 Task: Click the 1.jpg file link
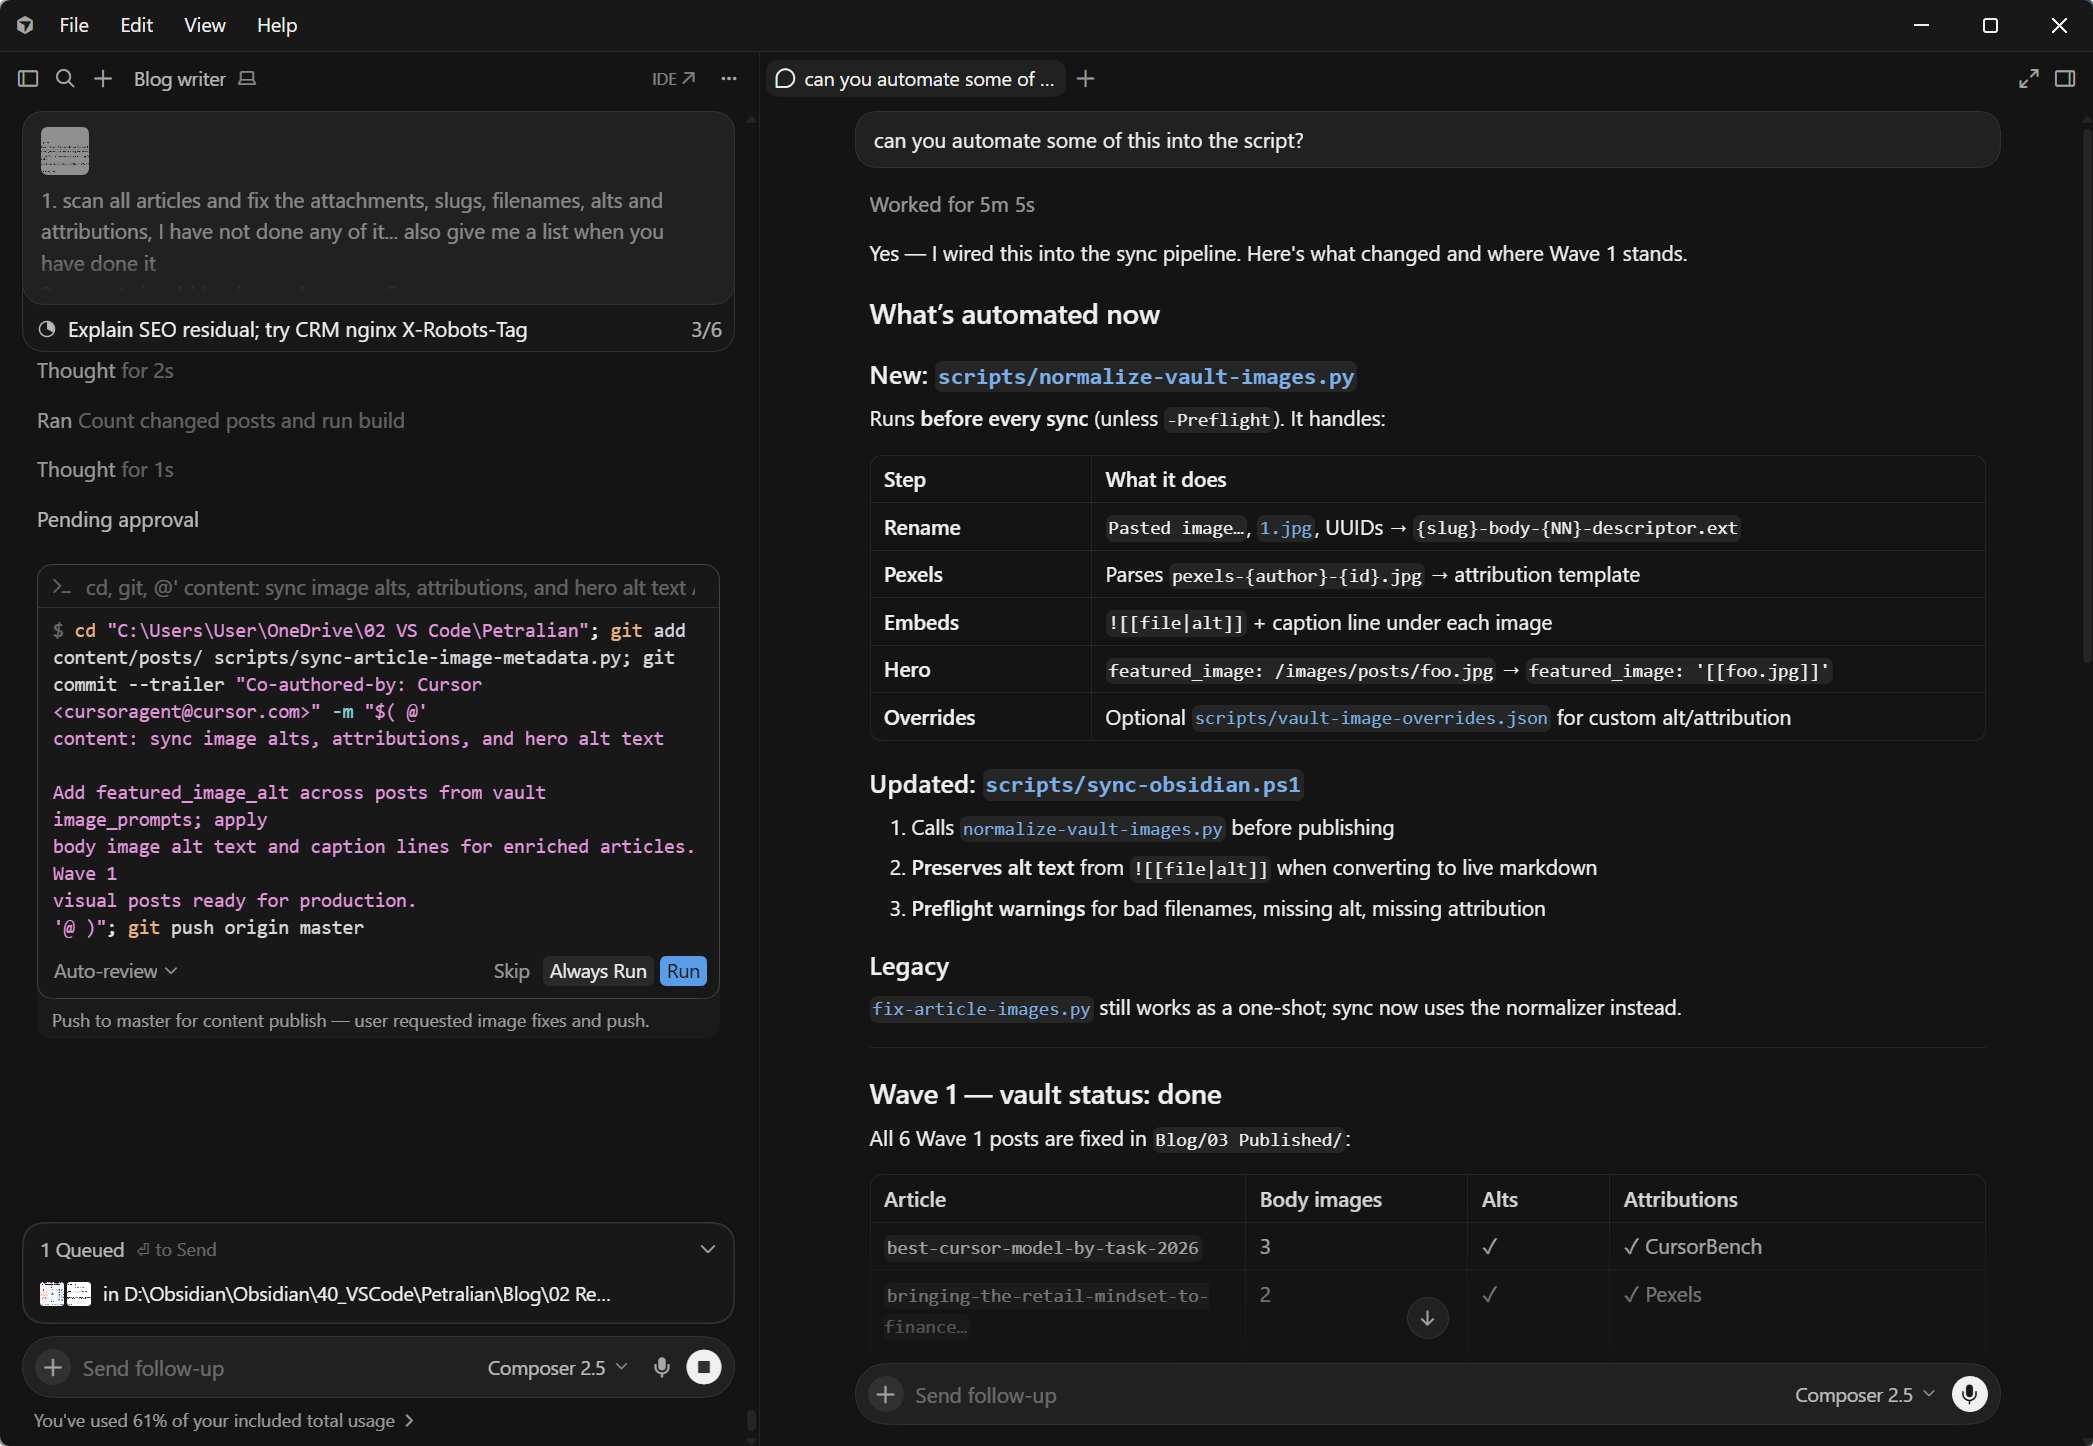pyautogui.click(x=1285, y=528)
